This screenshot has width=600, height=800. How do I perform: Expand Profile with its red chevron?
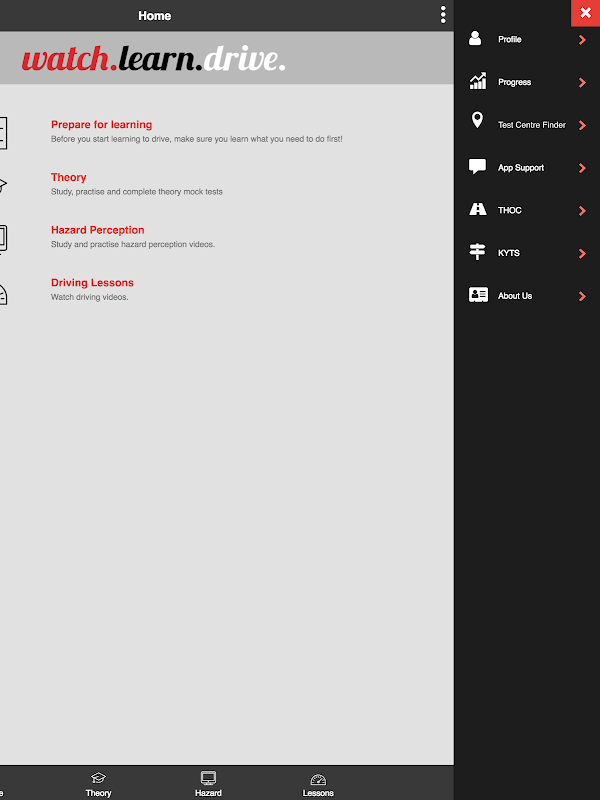(x=582, y=40)
